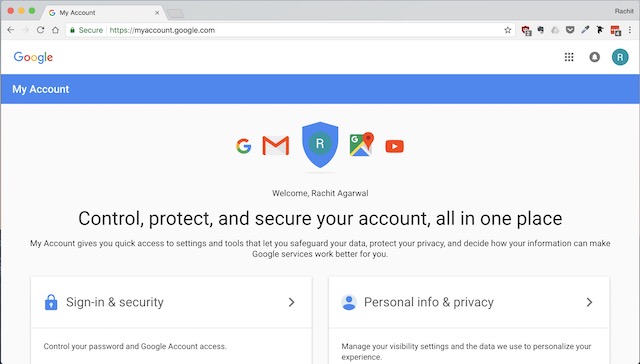Open the Sign-in & security heading
Screen dimensions: 640x364
click(115, 302)
